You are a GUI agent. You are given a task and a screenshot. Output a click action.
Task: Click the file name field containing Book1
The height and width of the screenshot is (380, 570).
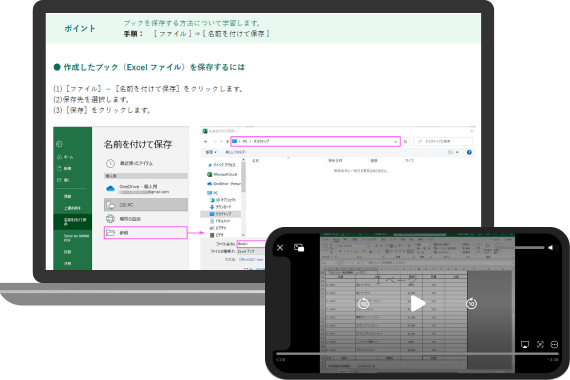[252, 244]
